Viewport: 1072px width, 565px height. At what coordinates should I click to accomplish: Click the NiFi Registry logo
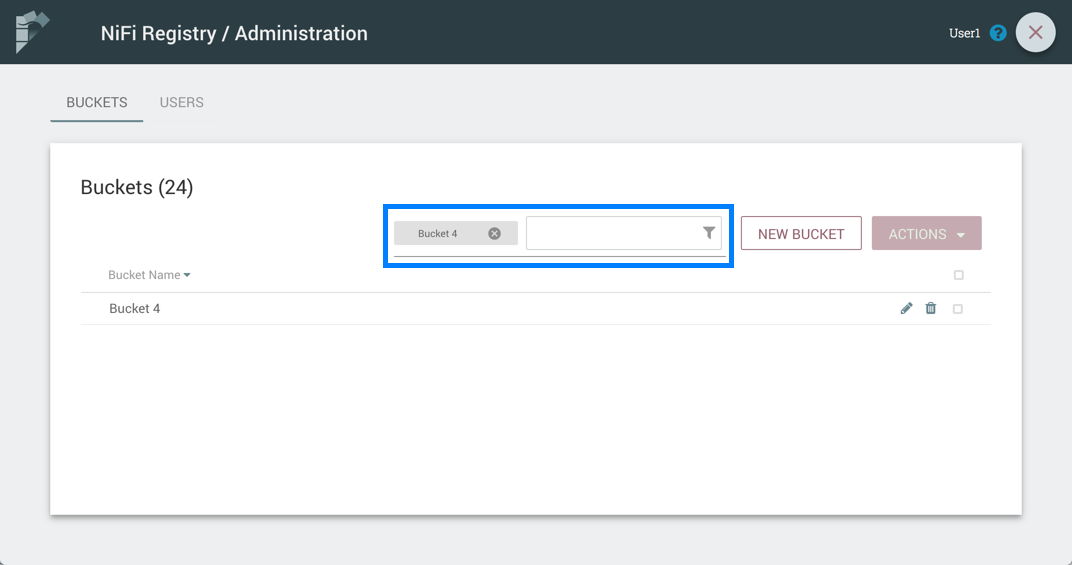pyautogui.click(x=32, y=32)
